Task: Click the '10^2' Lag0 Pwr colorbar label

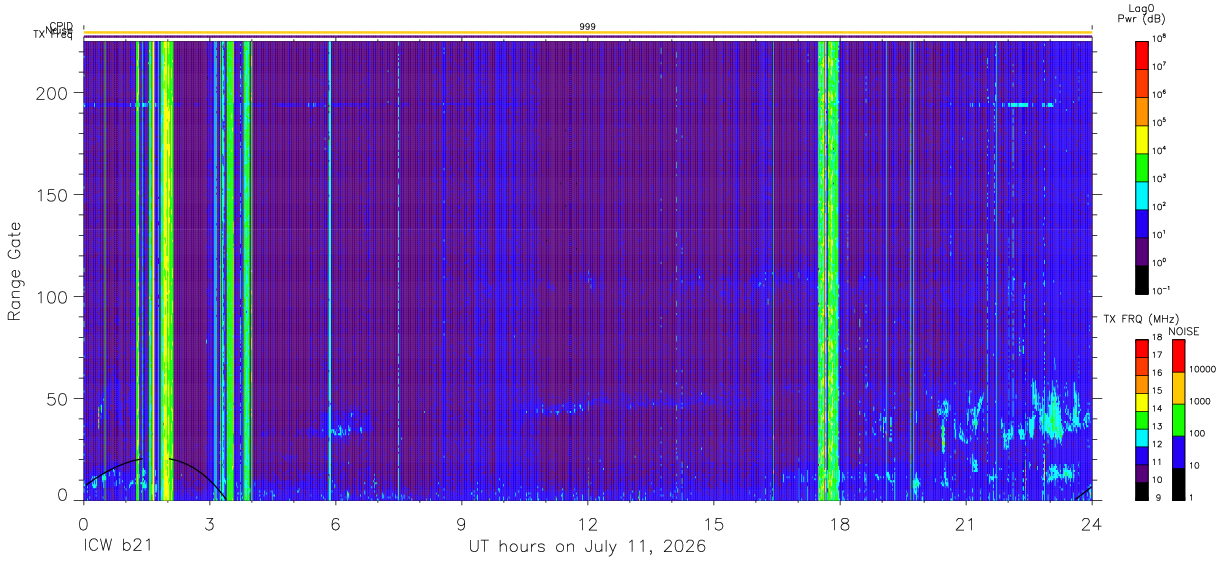Action: [x=1159, y=206]
